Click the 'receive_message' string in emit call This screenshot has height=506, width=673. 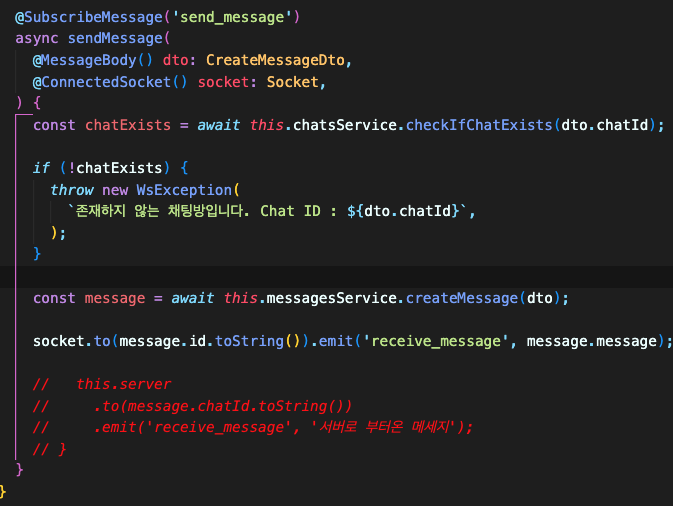point(436,341)
